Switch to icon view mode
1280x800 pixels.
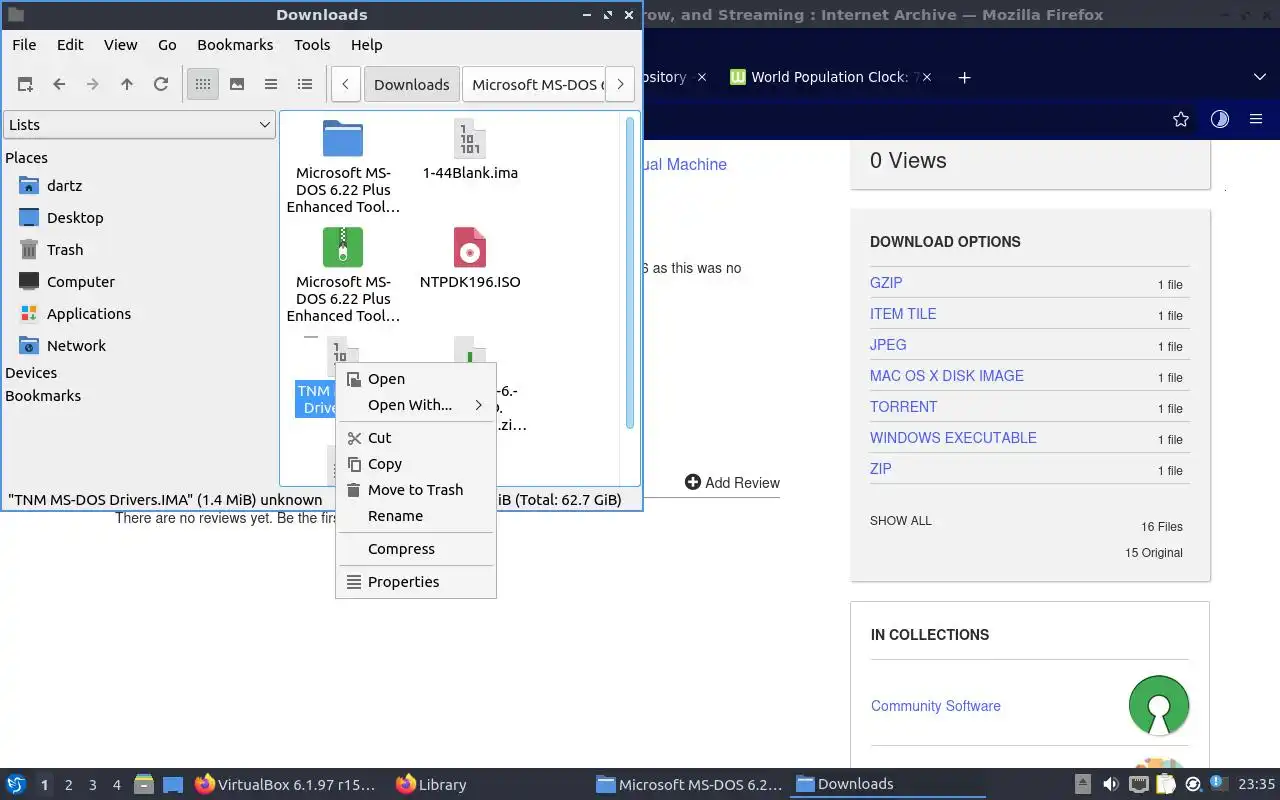tap(203, 85)
